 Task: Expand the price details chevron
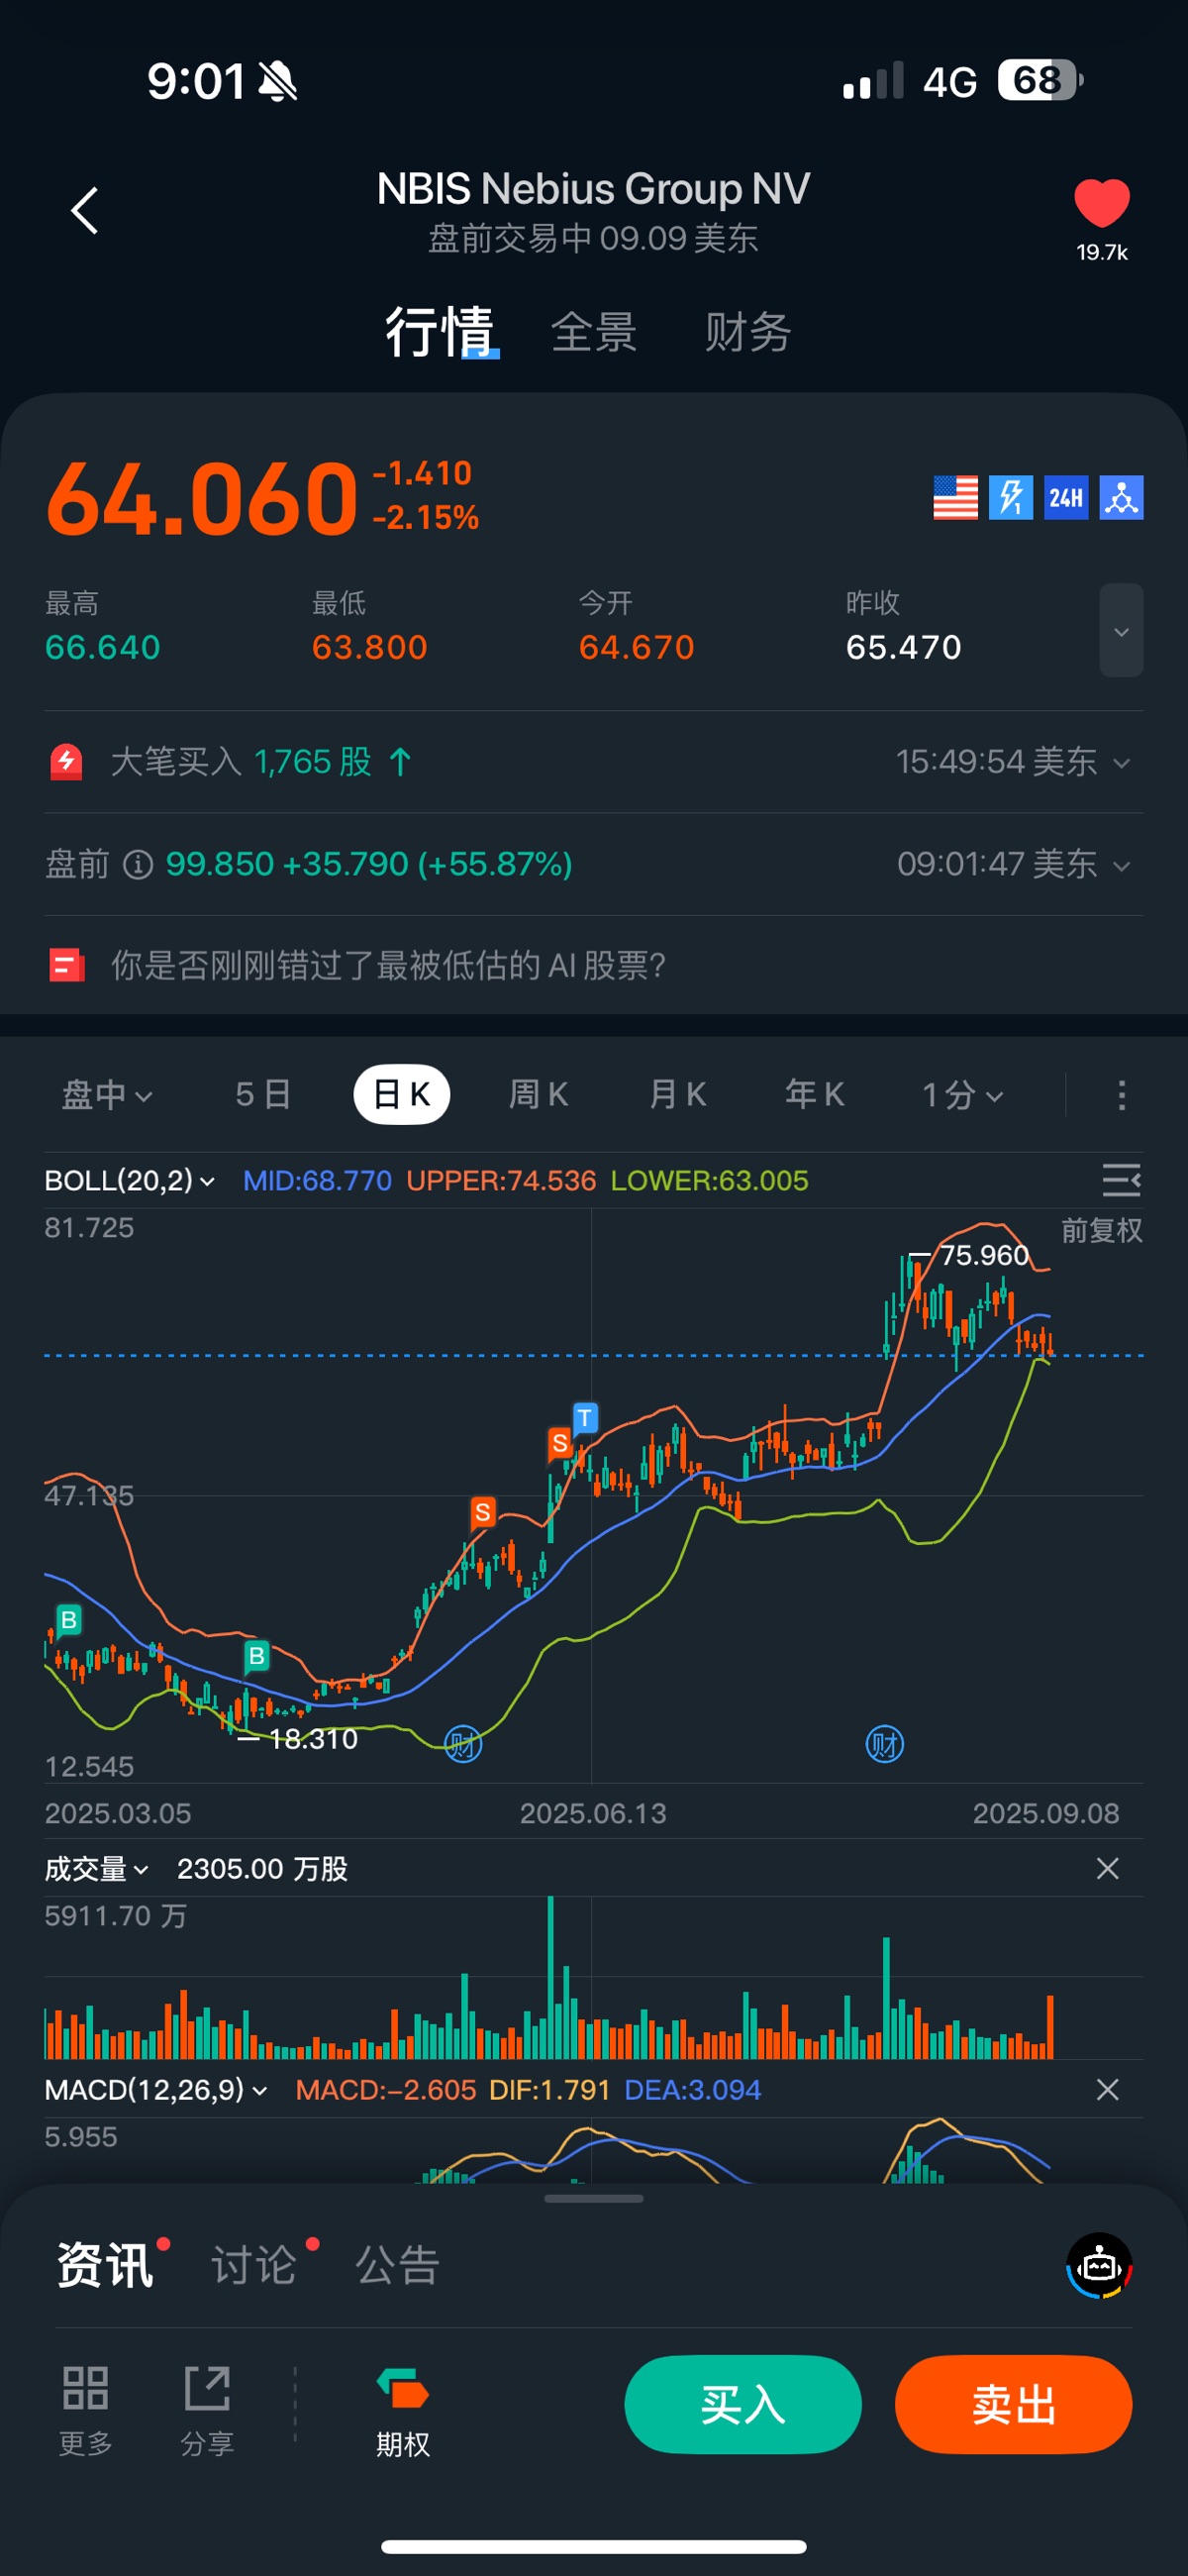[1121, 631]
